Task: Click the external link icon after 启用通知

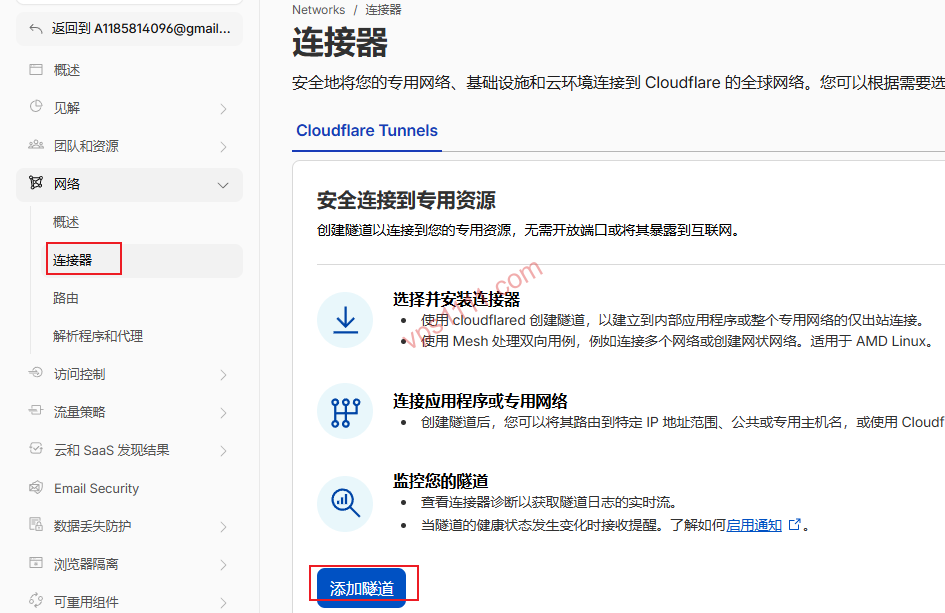Action: [x=795, y=524]
